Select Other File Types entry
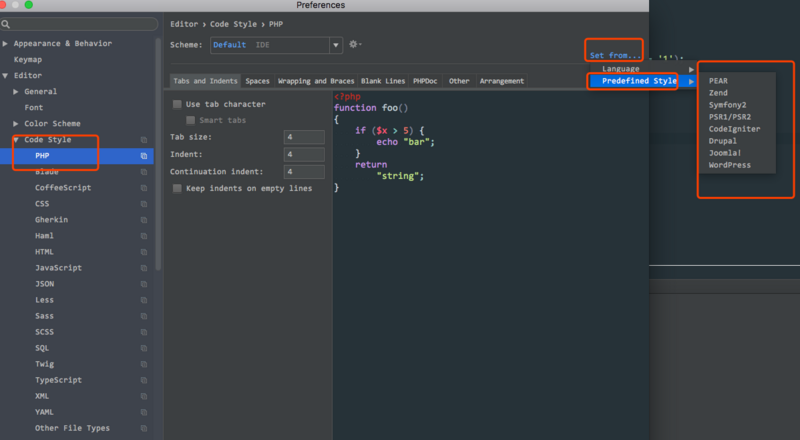 coord(72,428)
